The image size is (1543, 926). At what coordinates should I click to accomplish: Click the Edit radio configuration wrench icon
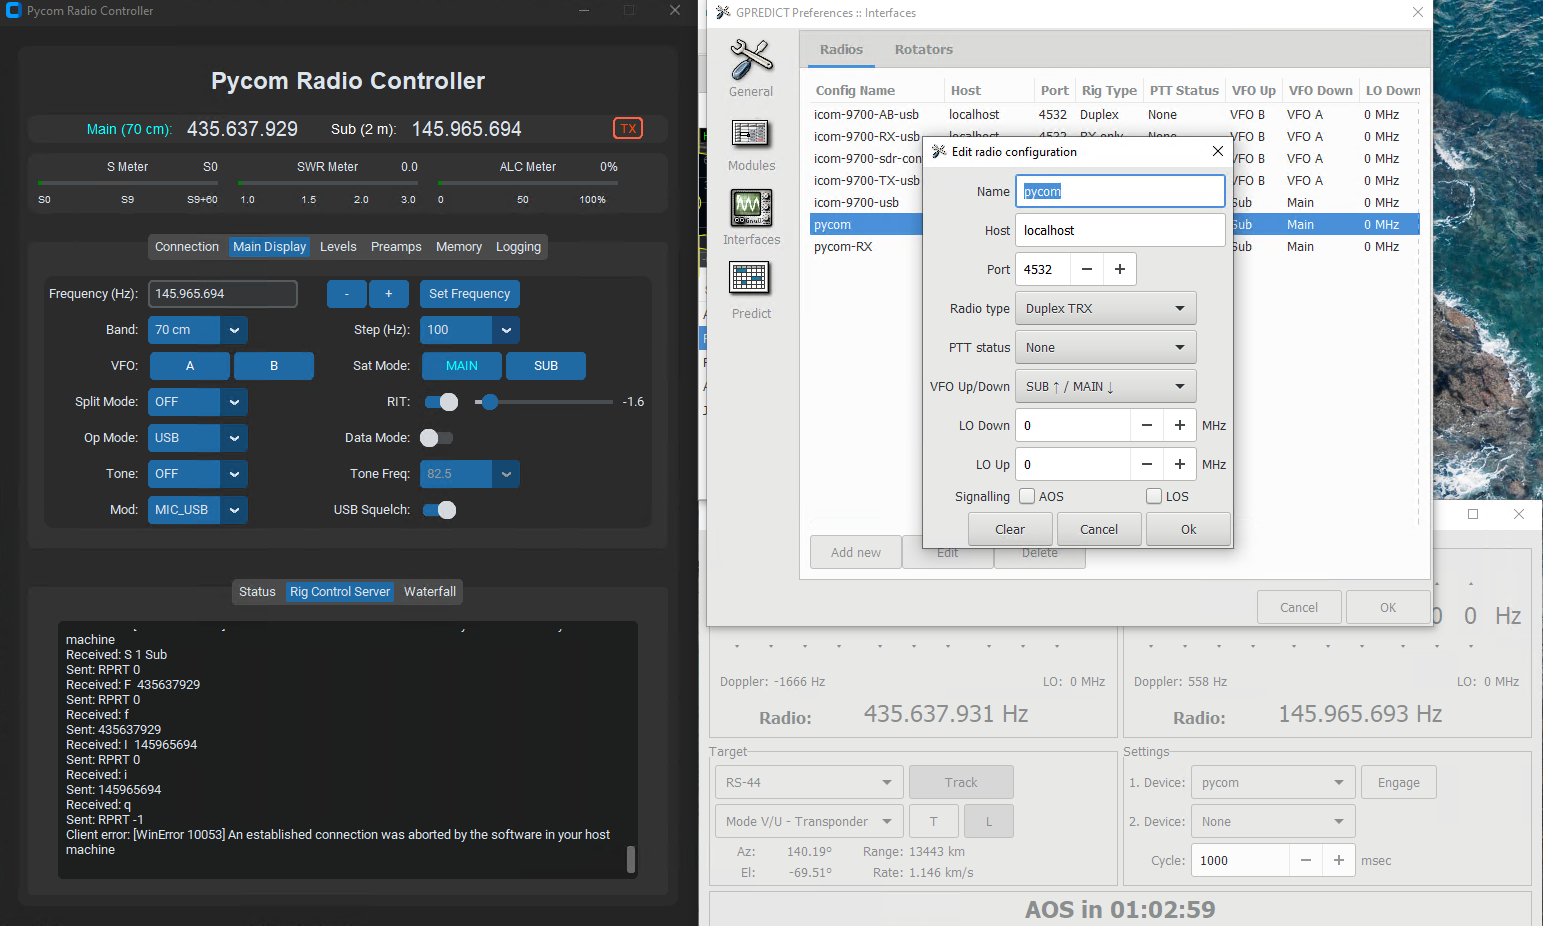[x=938, y=151]
